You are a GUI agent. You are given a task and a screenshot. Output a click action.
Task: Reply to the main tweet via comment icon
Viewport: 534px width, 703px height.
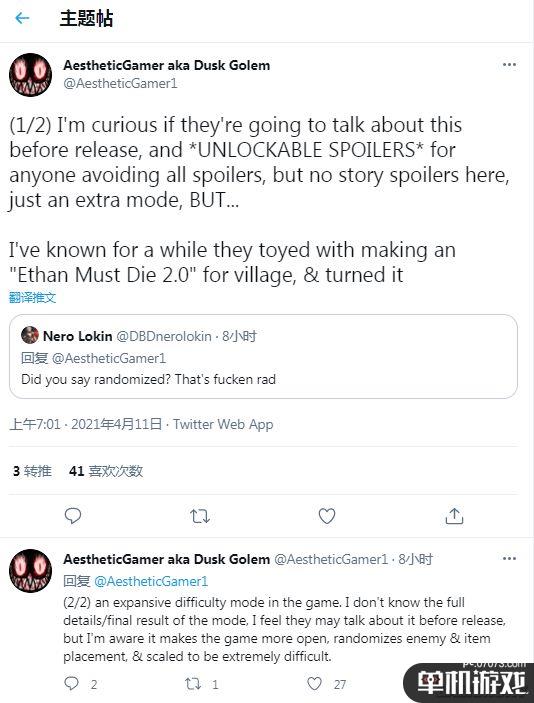coord(73,516)
